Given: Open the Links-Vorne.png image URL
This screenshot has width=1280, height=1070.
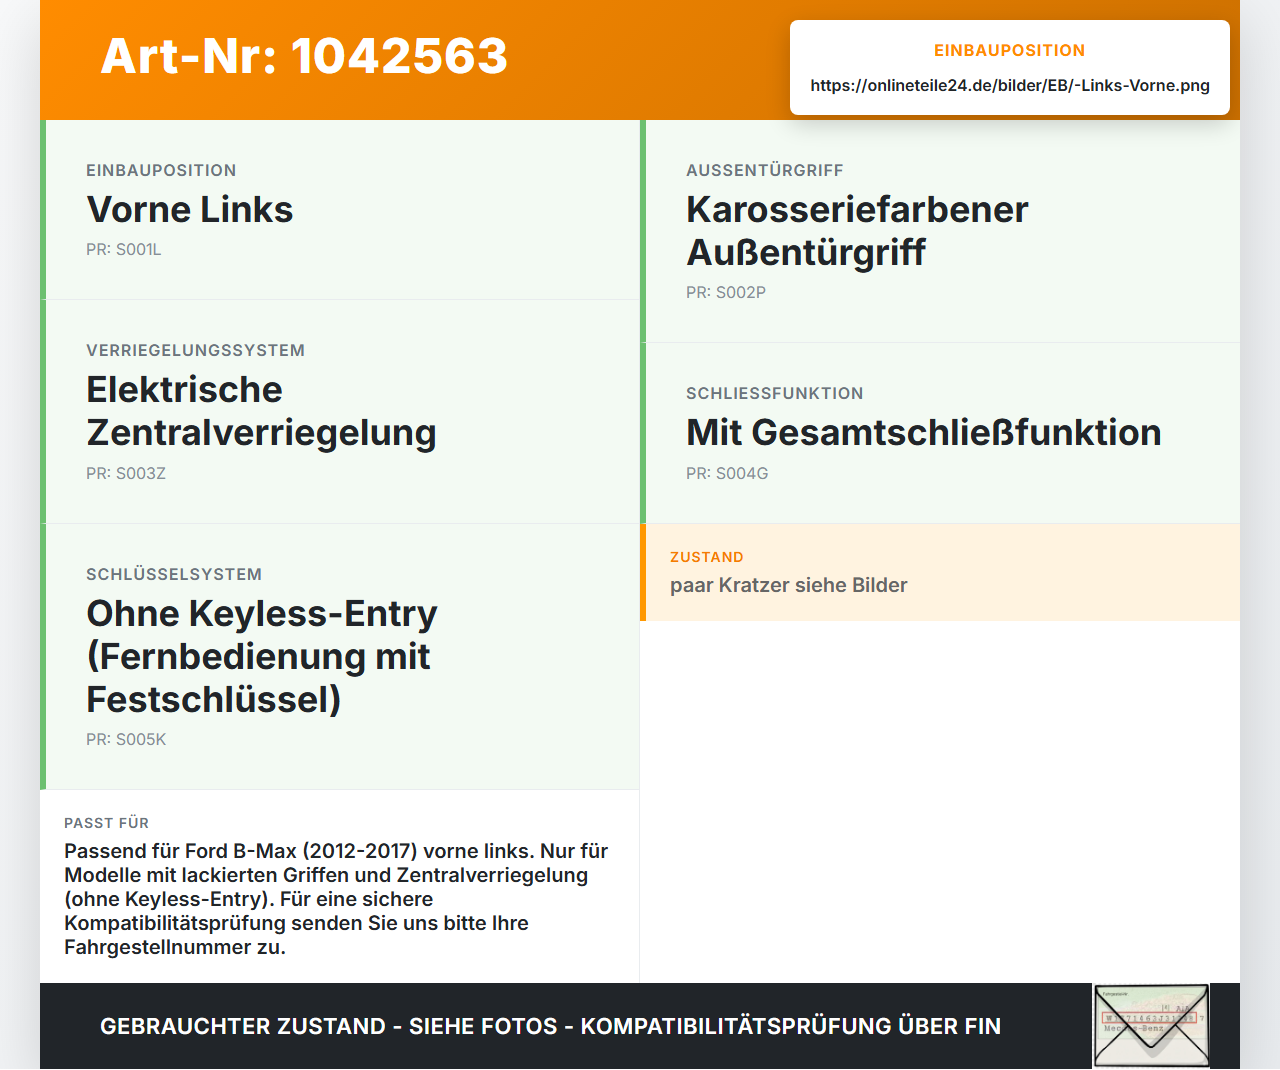Looking at the screenshot, I should click(x=1010, y=85).
